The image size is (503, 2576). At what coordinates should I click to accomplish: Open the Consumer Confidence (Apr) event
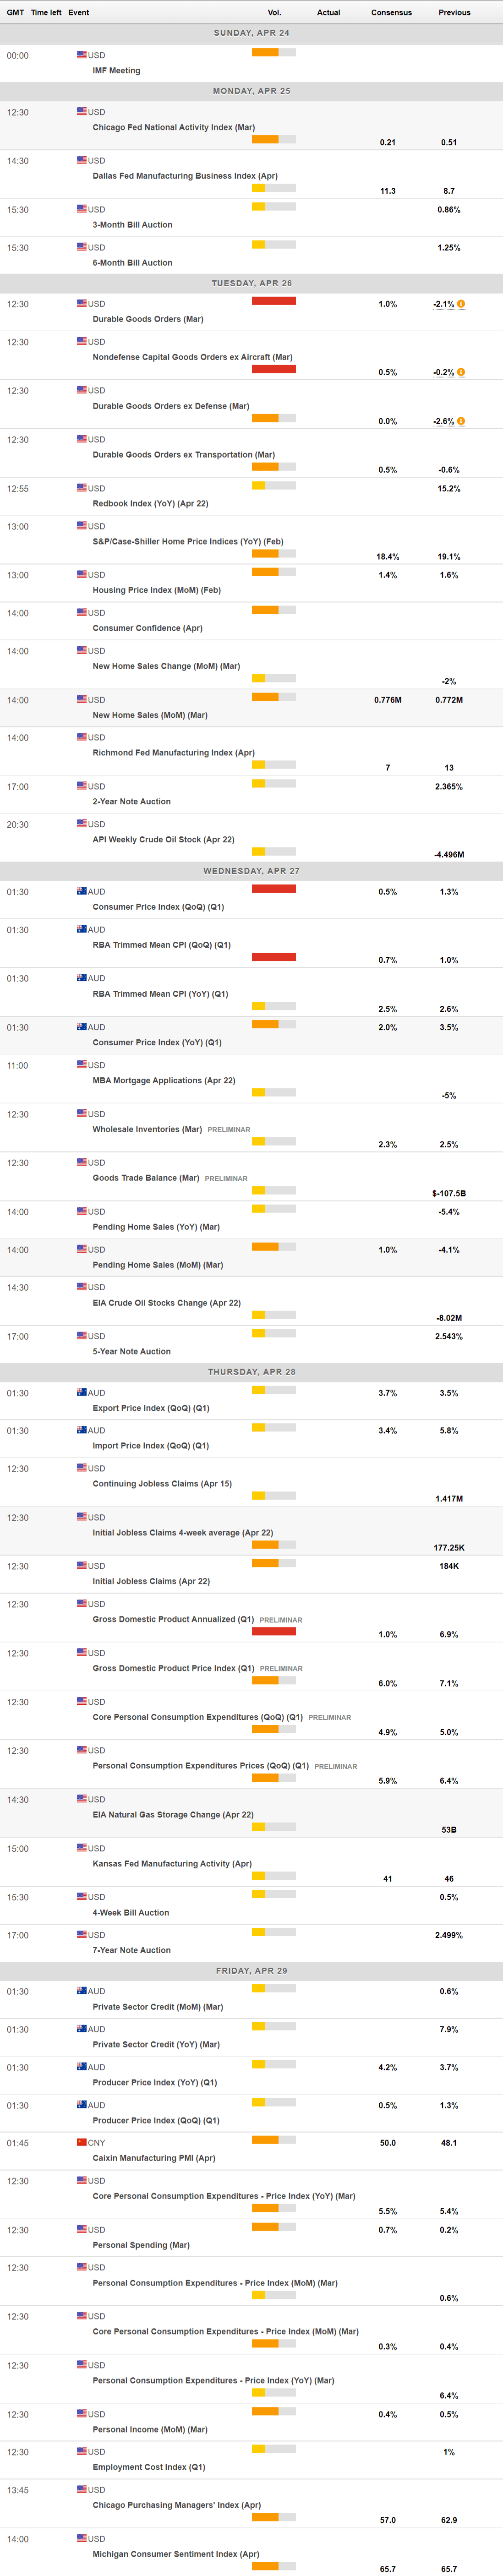(x=147, y=628)
